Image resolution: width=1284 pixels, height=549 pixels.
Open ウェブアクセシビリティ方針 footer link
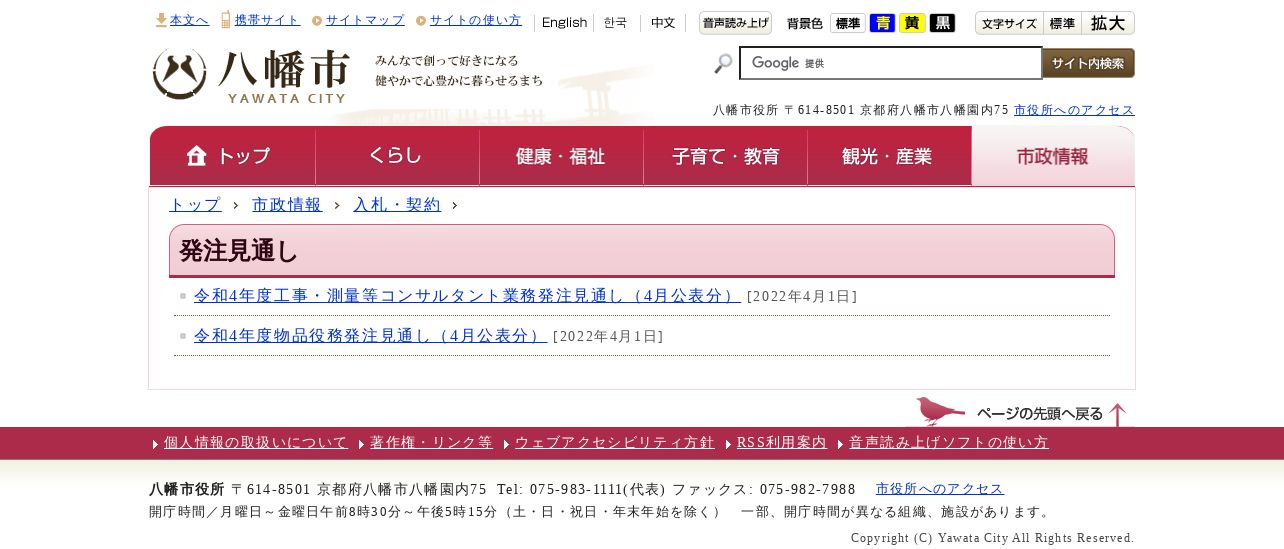coord(615,443)
